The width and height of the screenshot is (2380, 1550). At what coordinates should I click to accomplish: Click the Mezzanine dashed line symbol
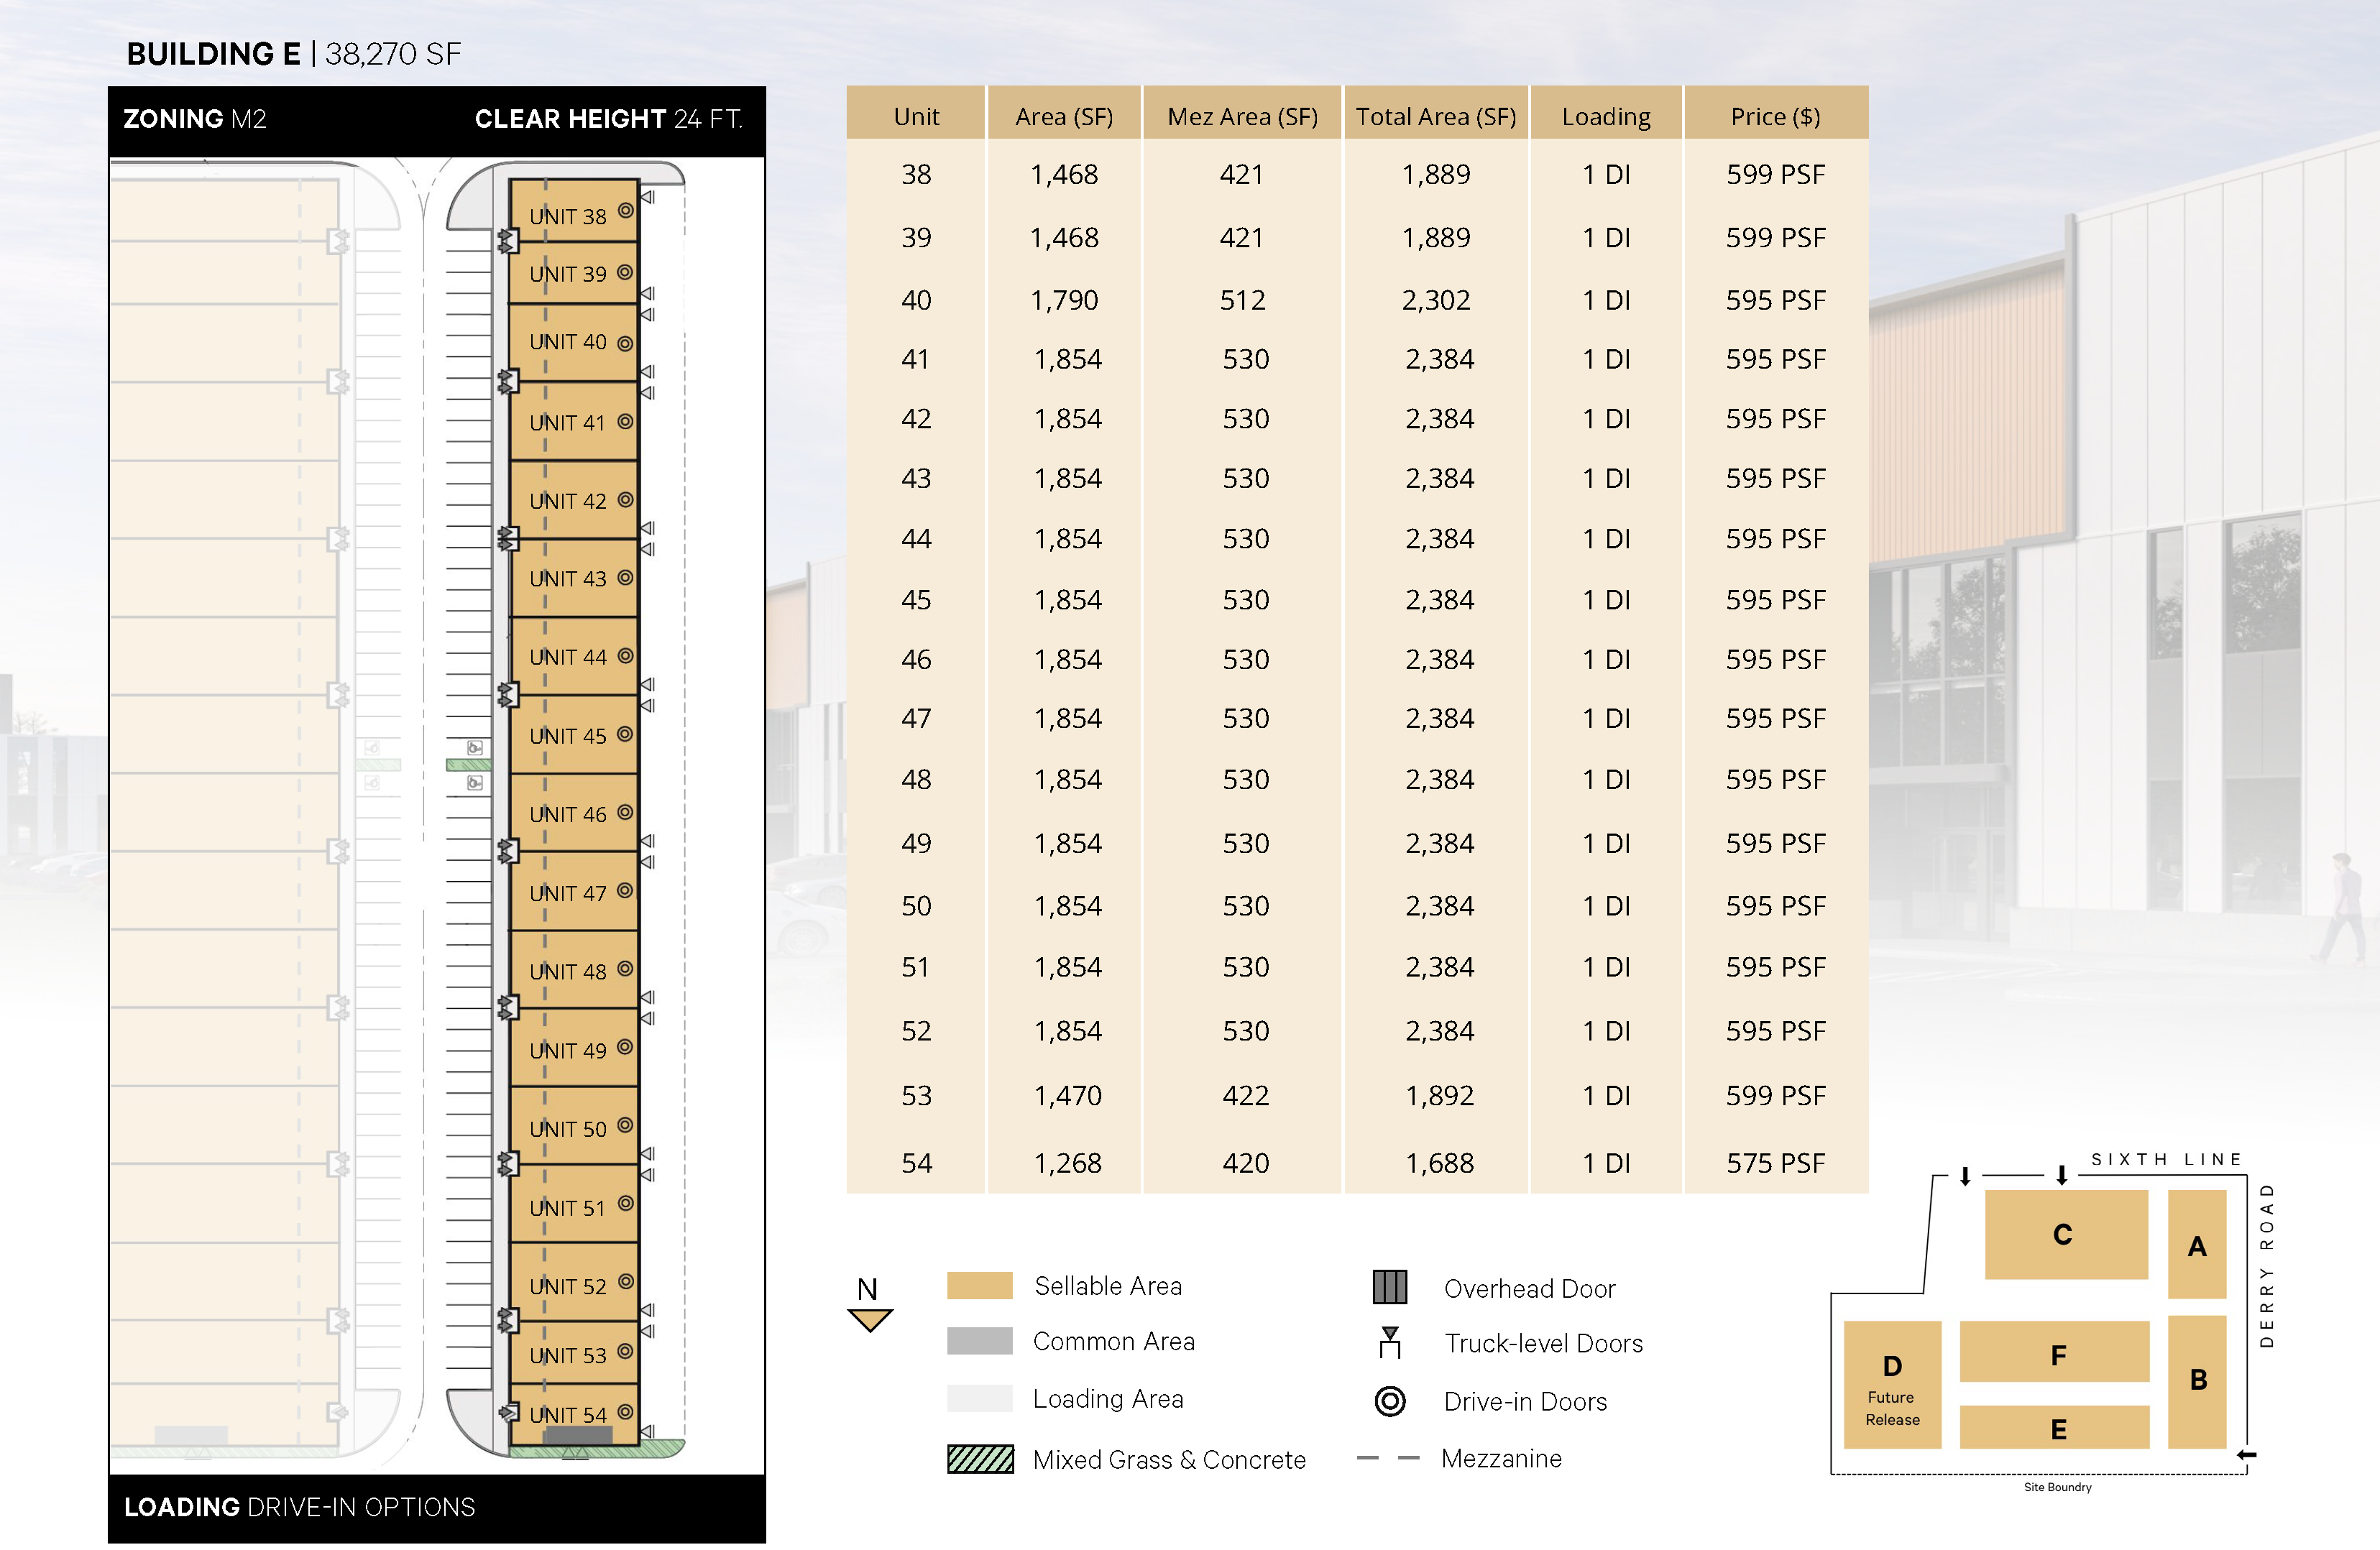[1388, 1458]
